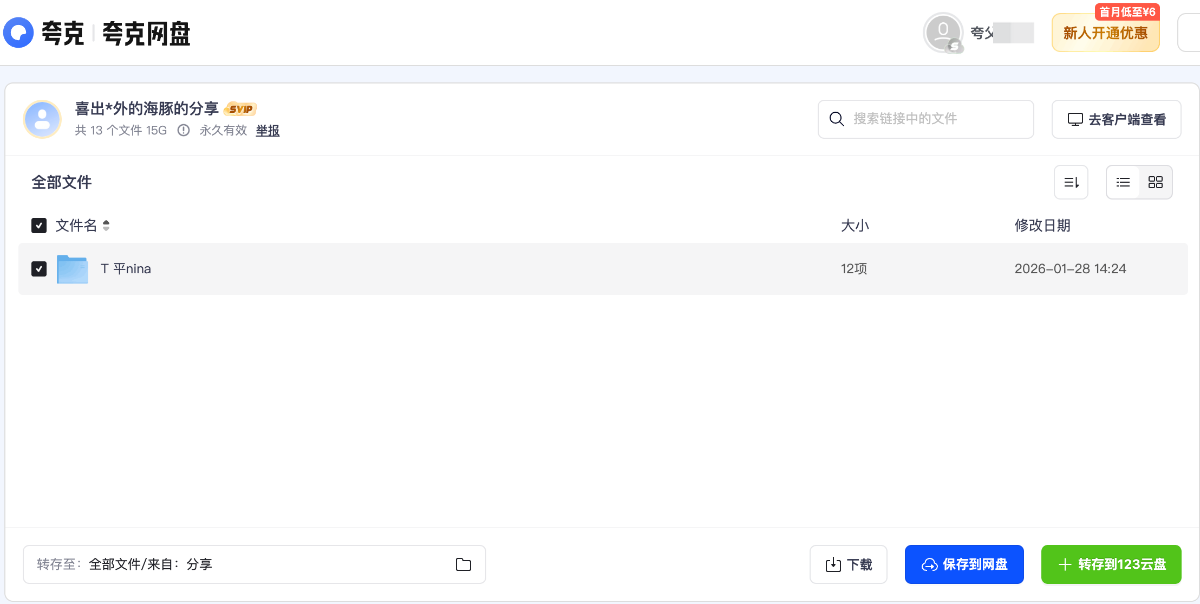Viewport: 1200px width, 604px height.
Task: Open 新人开通优惠 promotion button
Action: click(1105, 33)
